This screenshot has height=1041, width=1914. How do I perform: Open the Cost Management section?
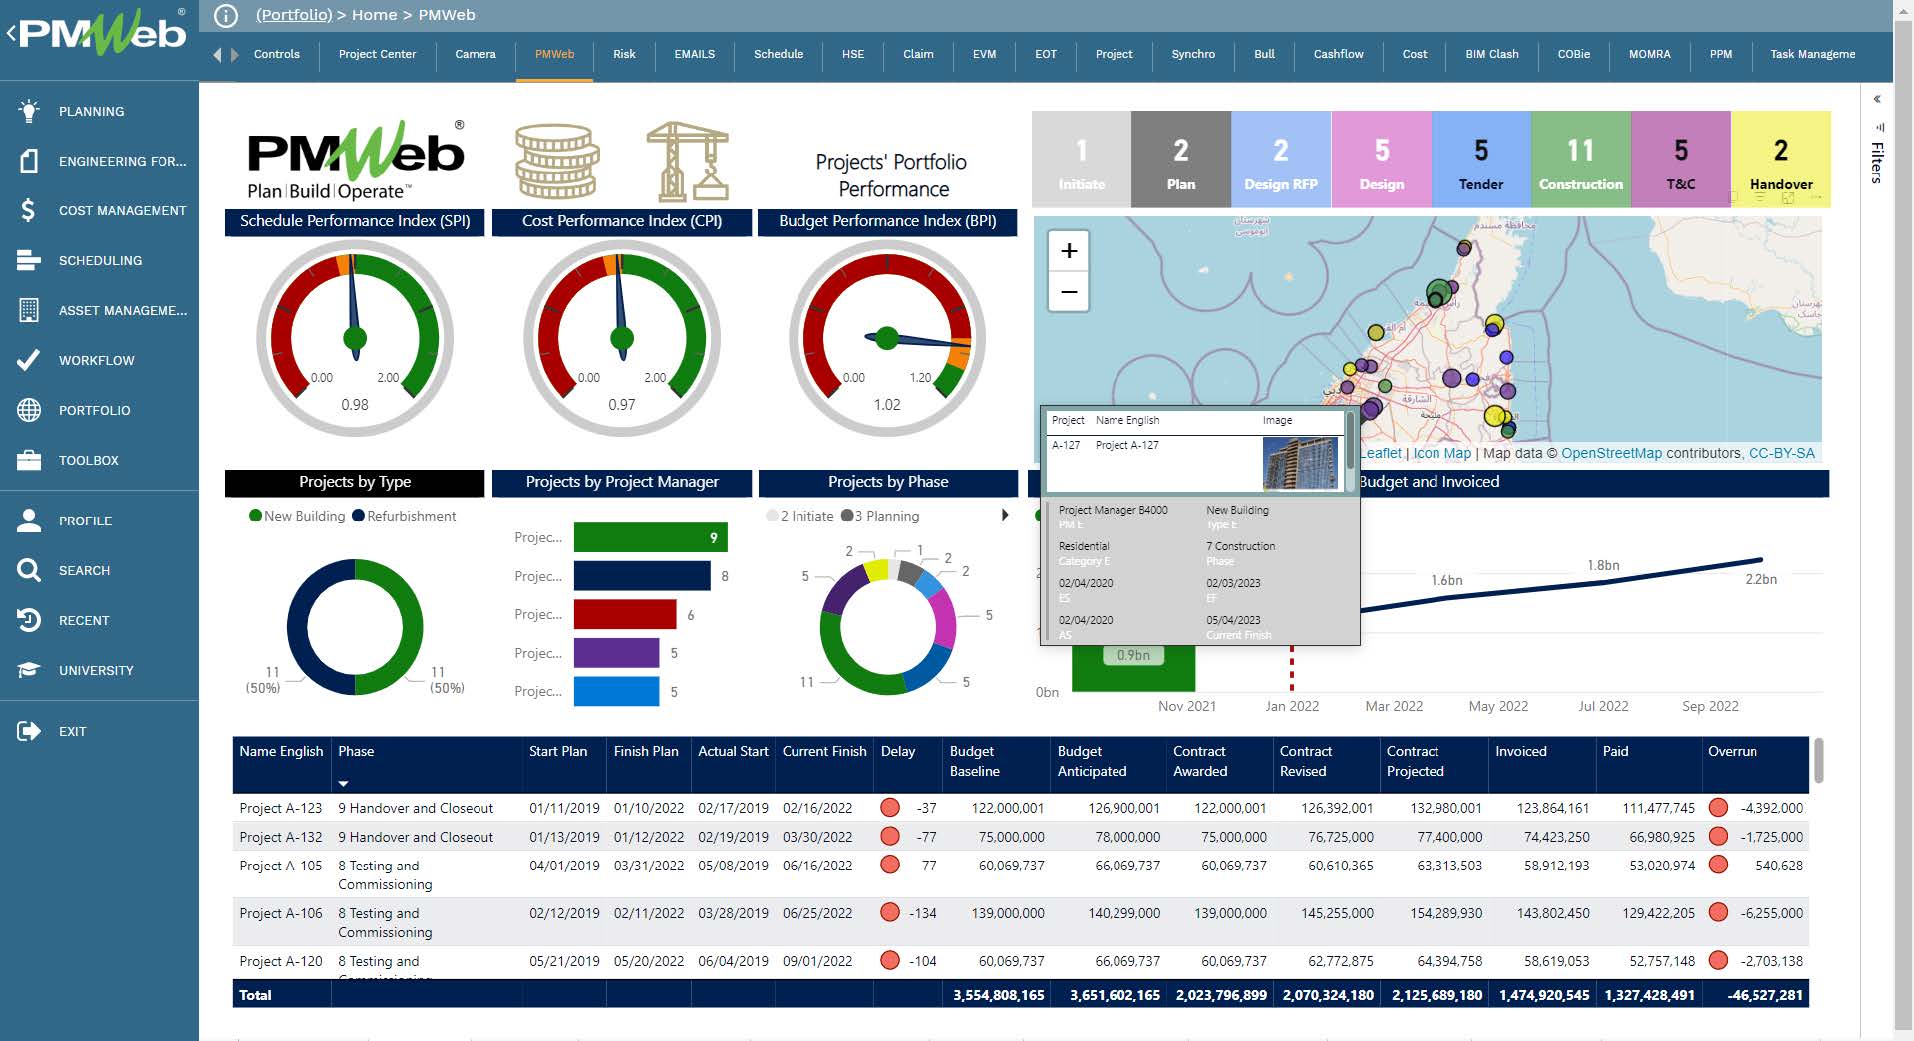[x=122, y=210]
